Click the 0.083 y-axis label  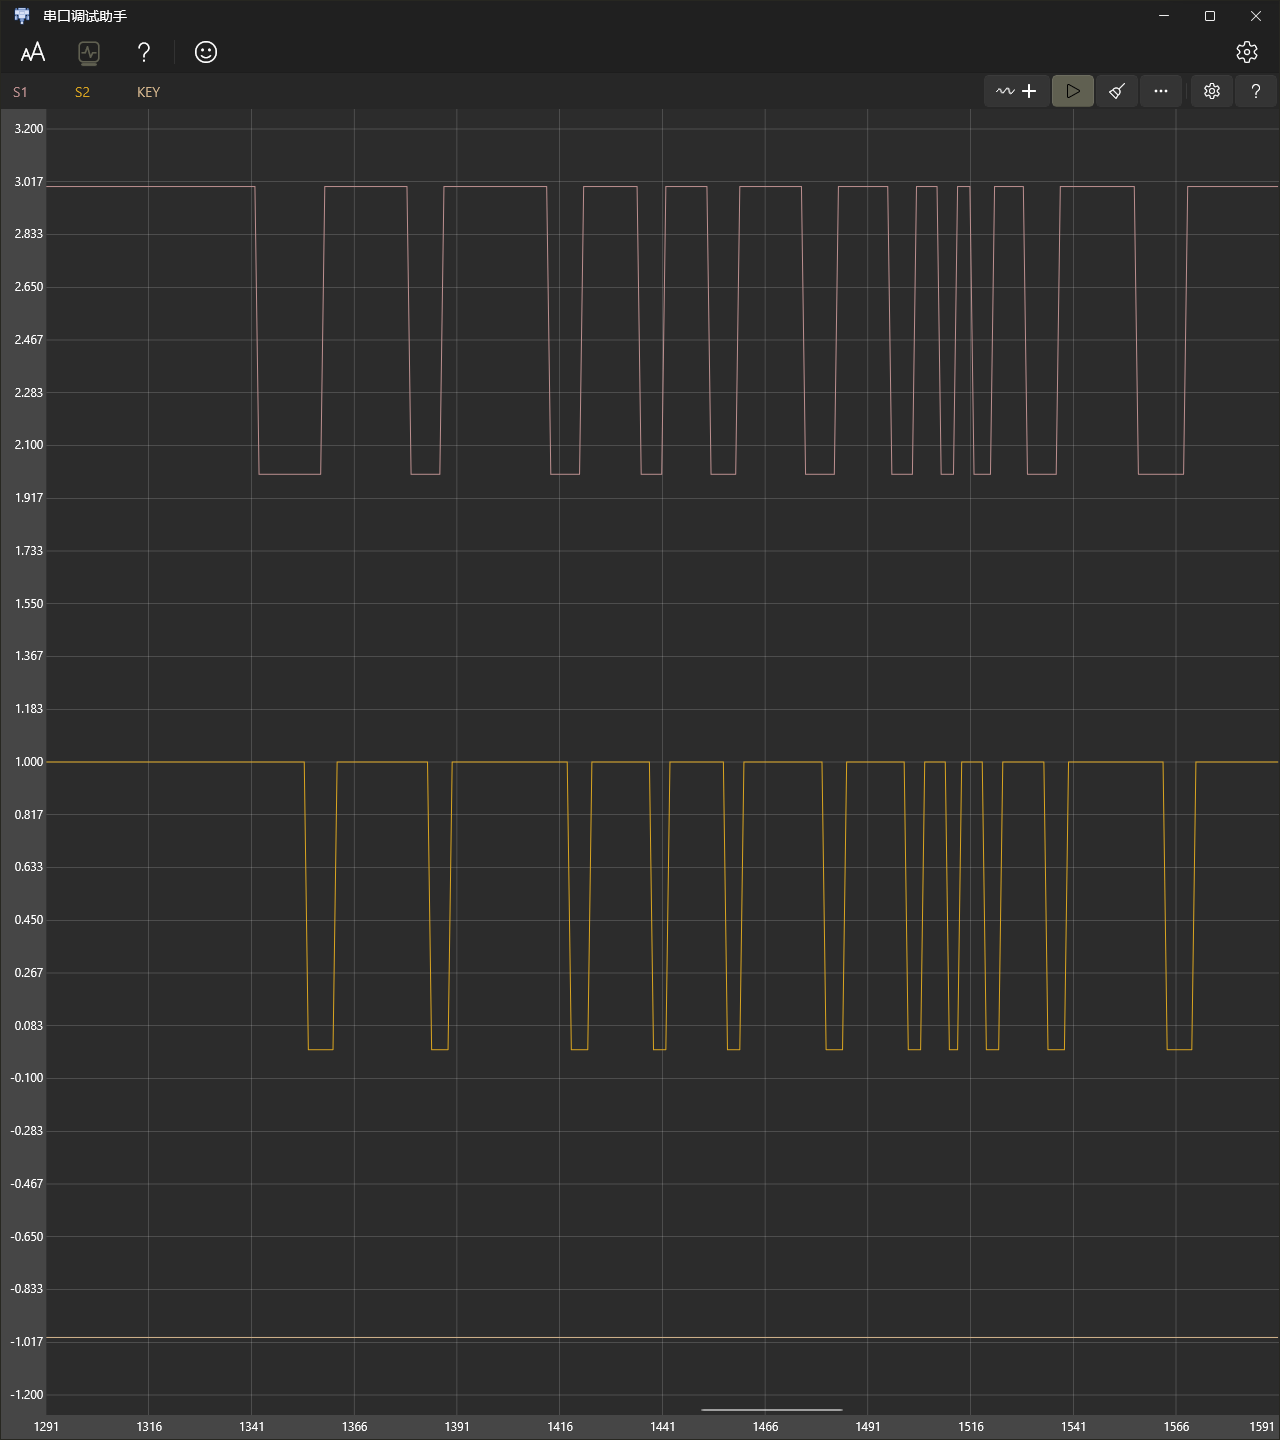[x=29, y=1026]
